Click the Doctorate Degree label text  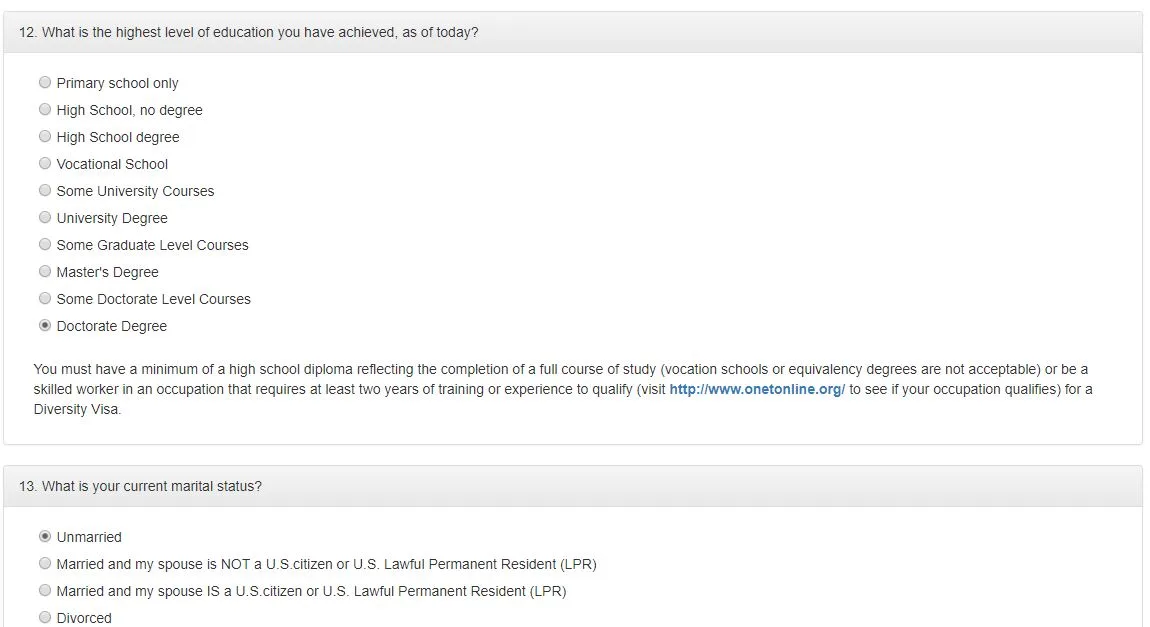coord(111,326)
